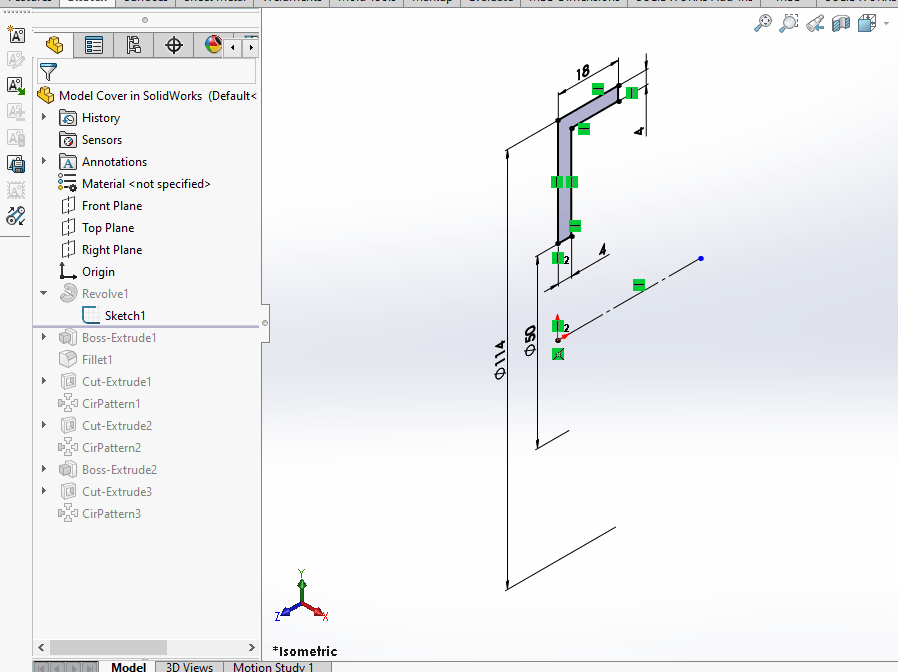This screenshot has height=672, width=898.
Task: Collapse the Revolve1 feature
Action: (x=44, y=294)
